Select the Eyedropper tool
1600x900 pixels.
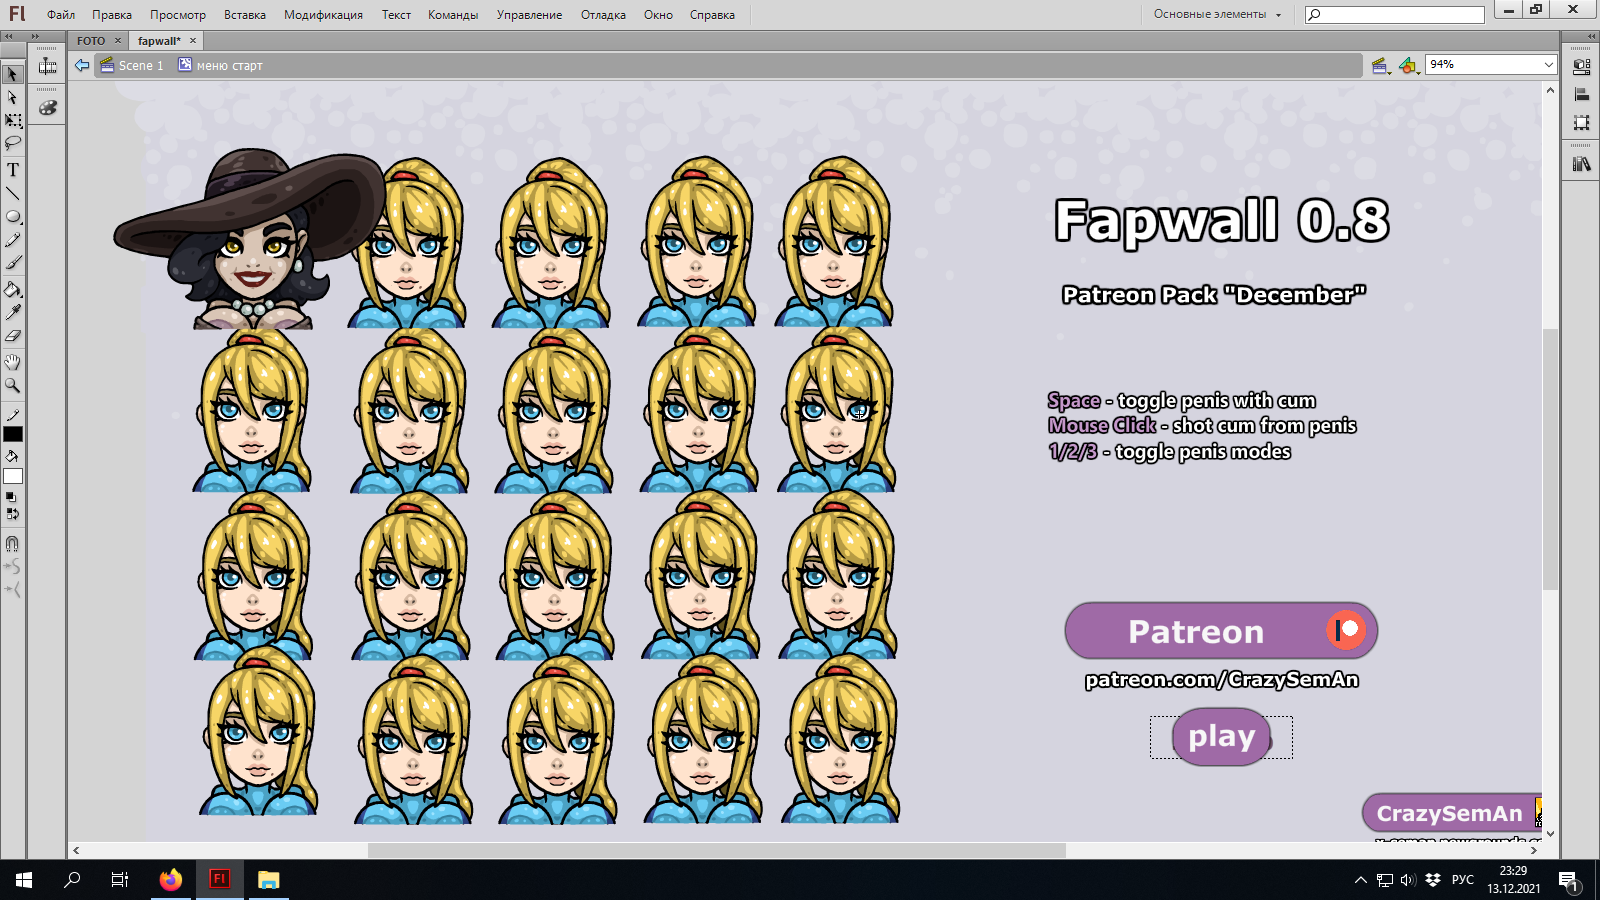[x=13, y=313]
